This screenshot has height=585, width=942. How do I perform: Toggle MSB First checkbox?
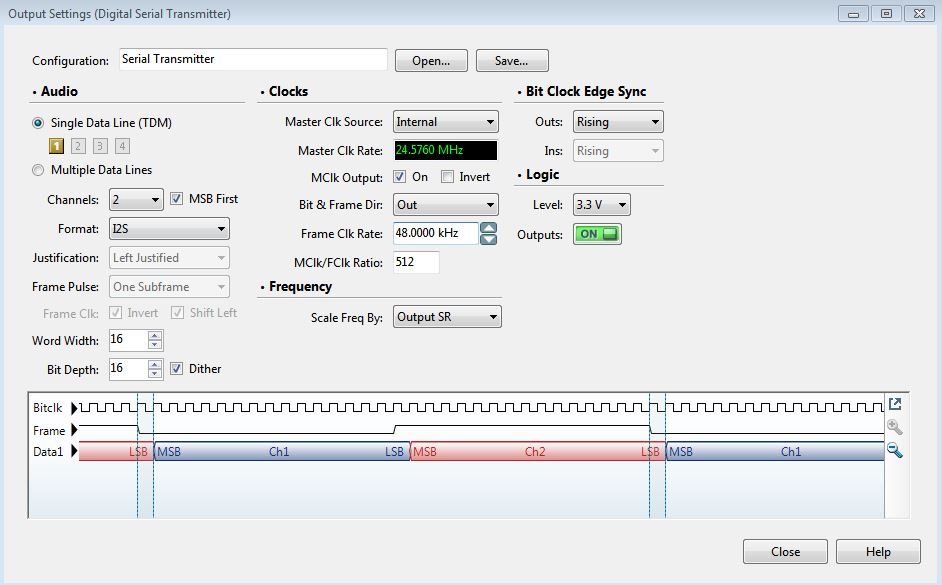176,199
